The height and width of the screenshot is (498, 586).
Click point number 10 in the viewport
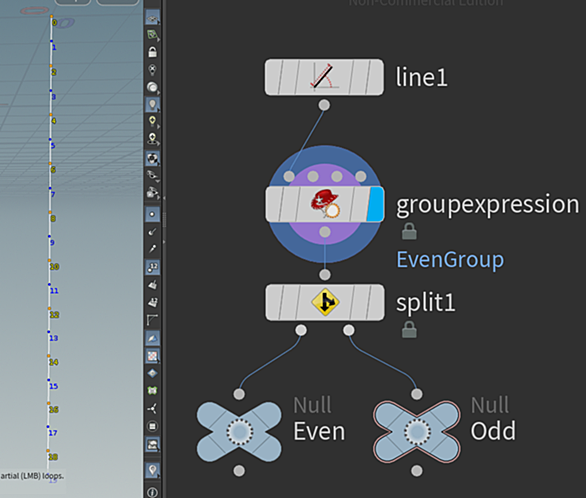(x=55, y=267)
